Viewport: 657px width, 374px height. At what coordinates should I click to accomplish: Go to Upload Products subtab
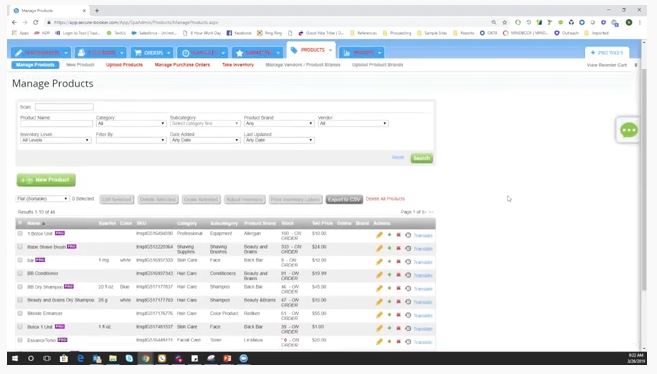click(x=124, y=65)
